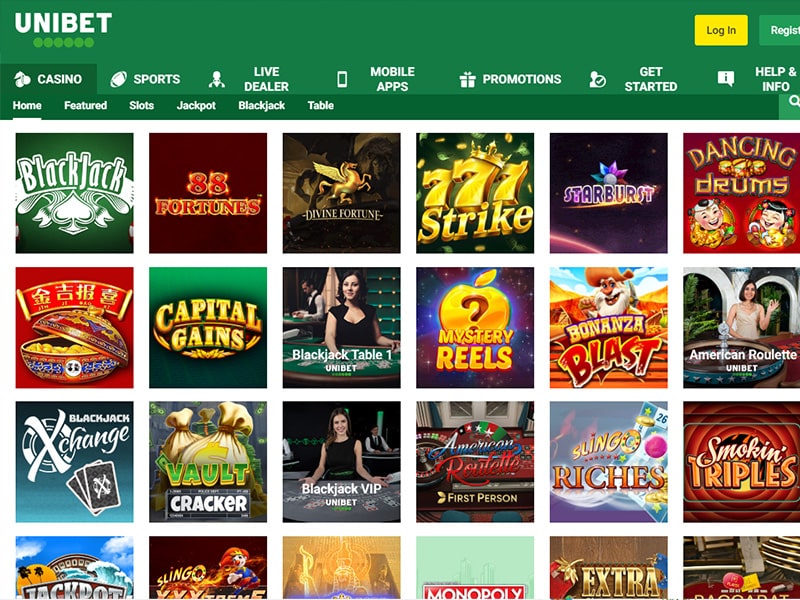Open the Jackpot wave game tile

click(74, 567)
